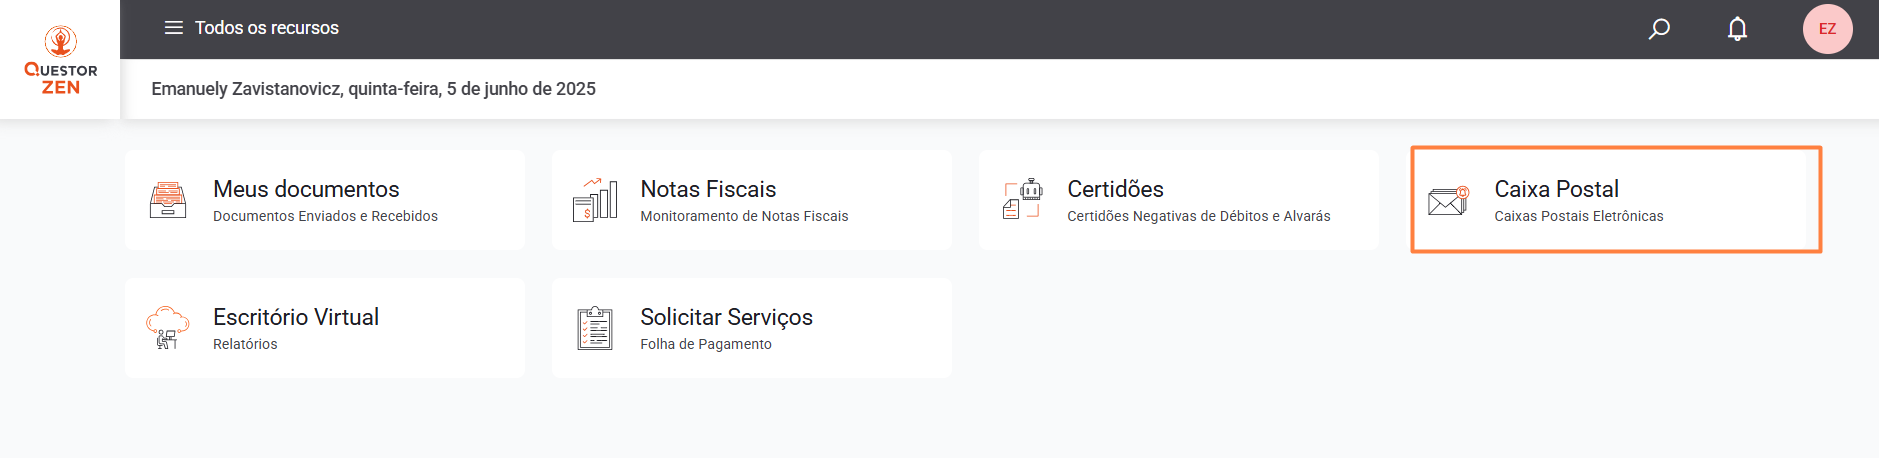
Task: Open the EZ user avatar
Action: point(1827,29)
